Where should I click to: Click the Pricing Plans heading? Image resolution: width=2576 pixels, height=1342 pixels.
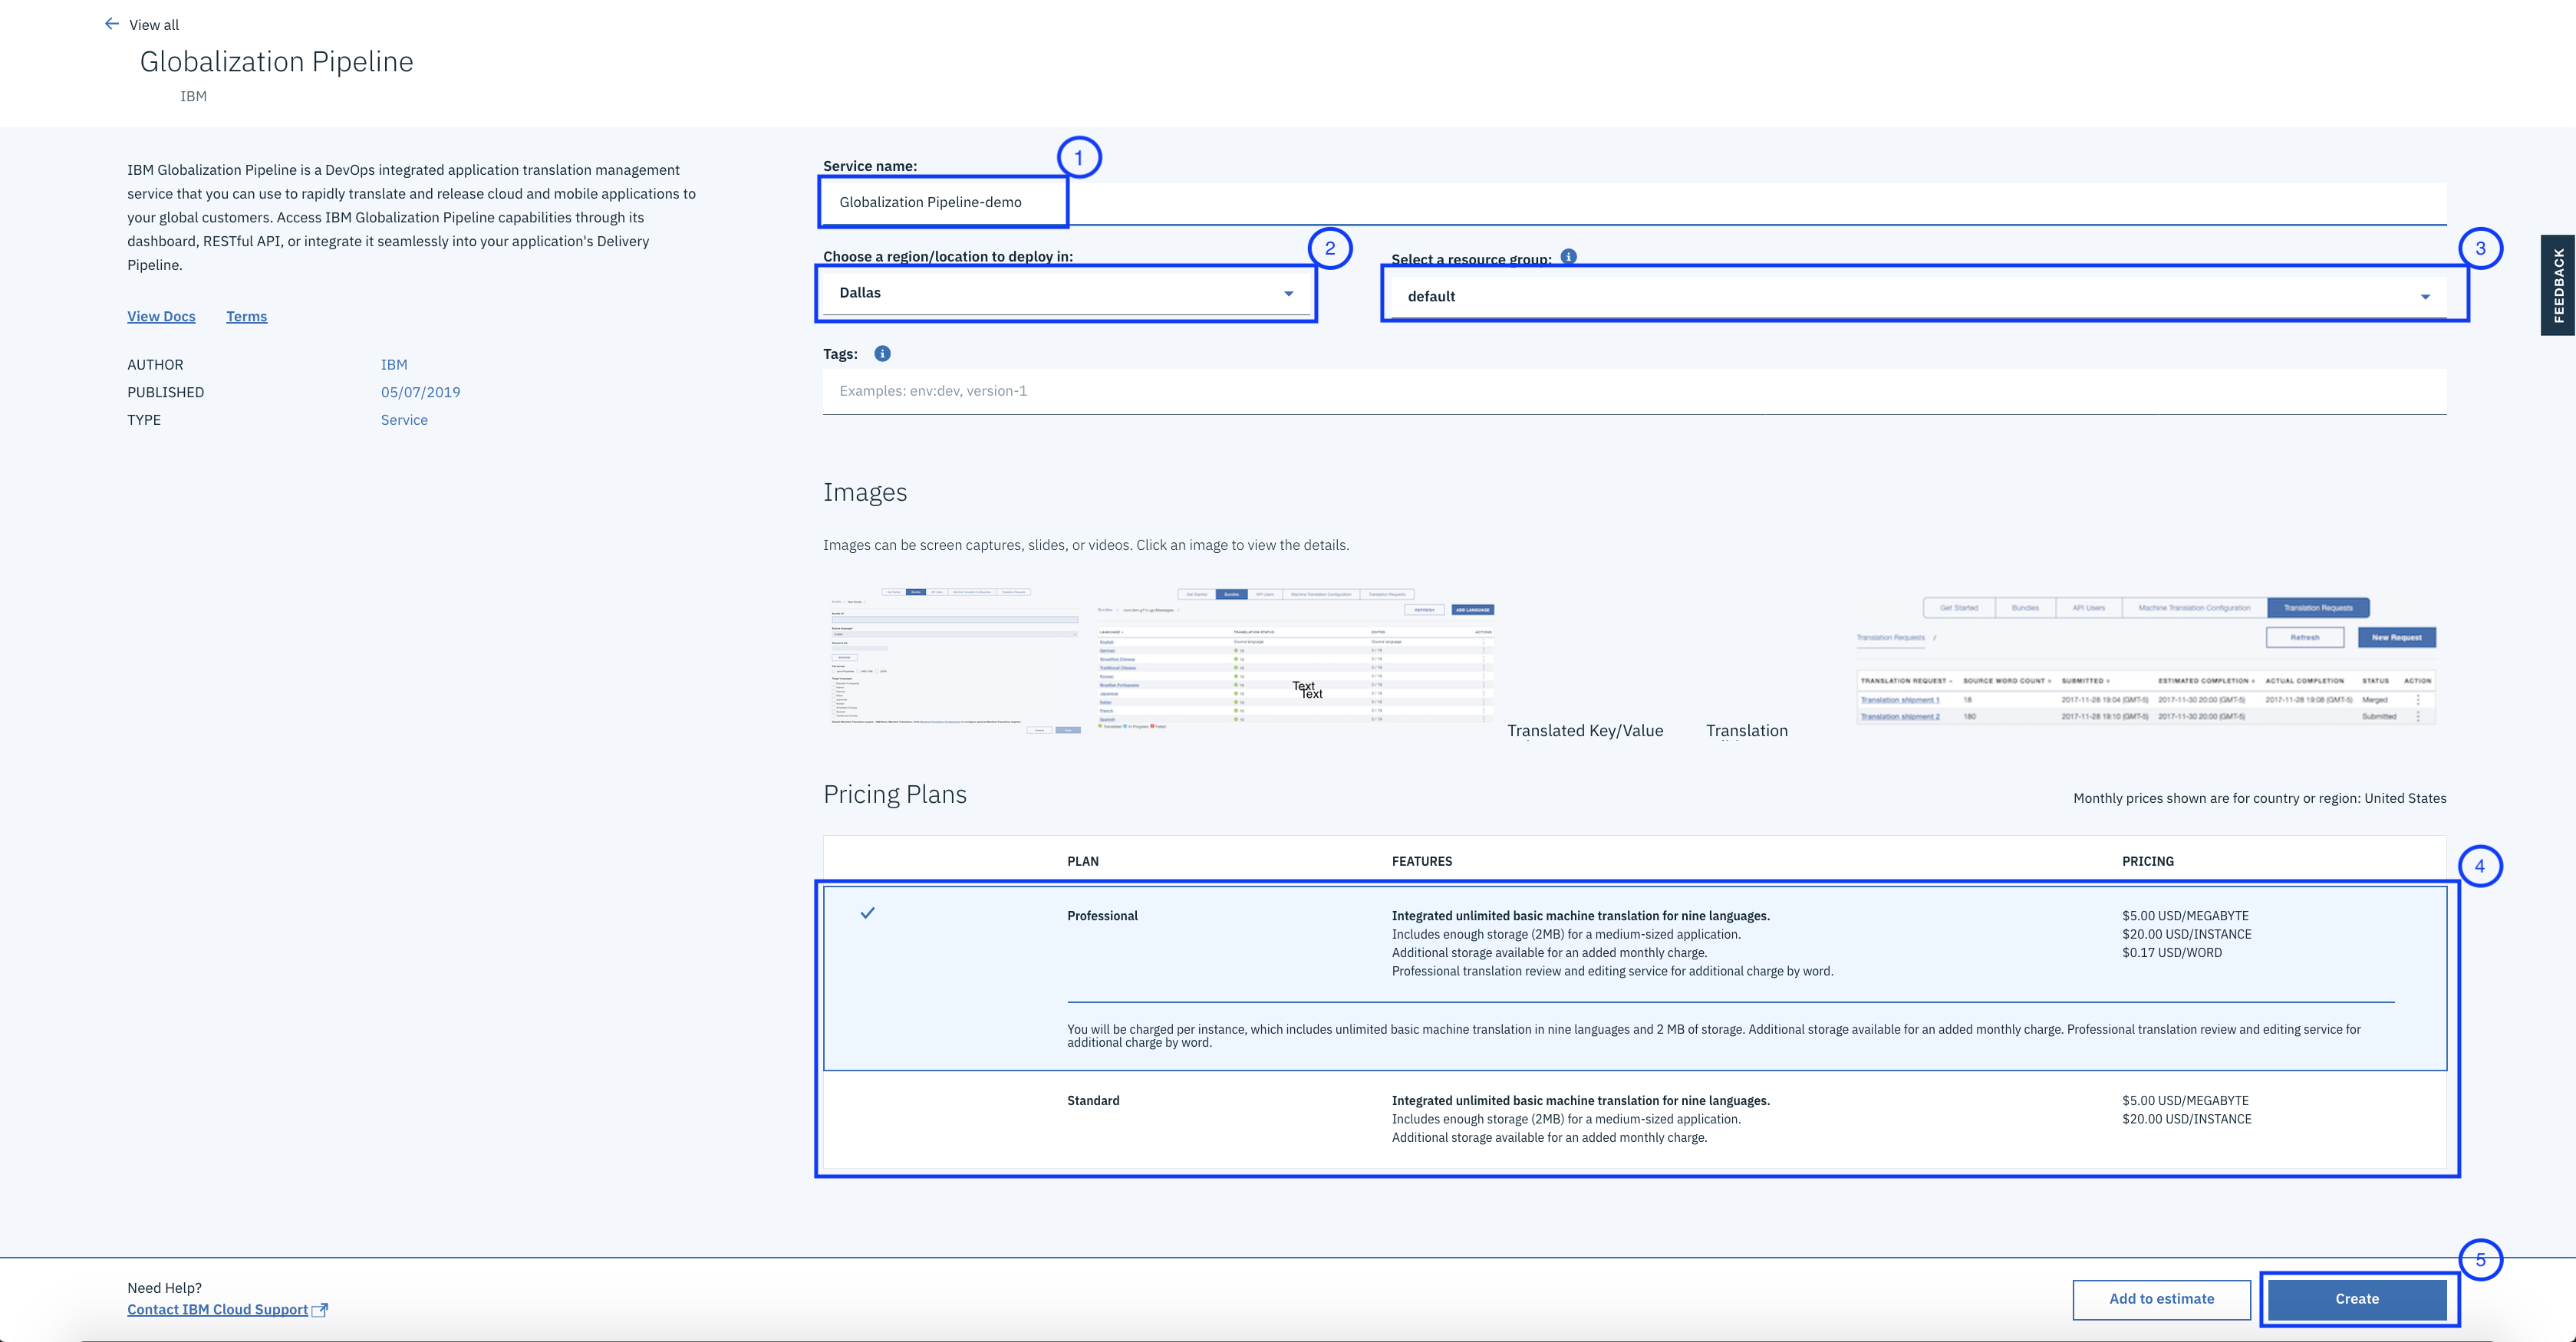pyautogui.click(x=894, y=795)
